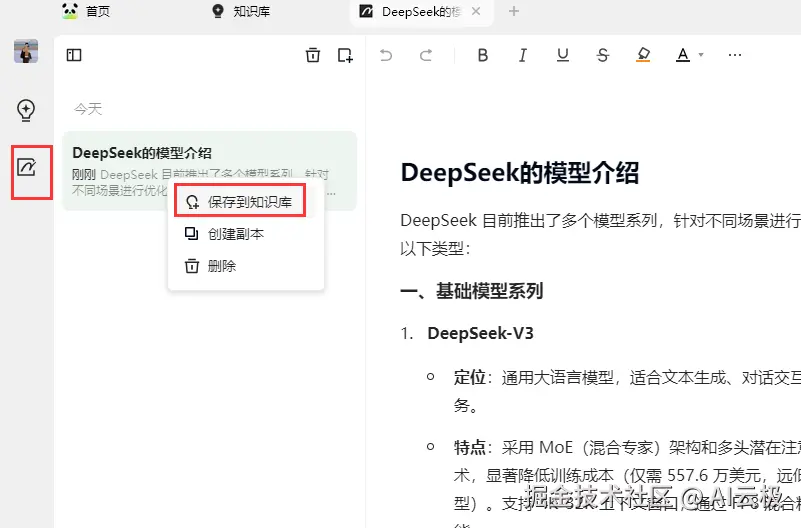
Task: Select the DeepSeek的模型介绍 note card
Action: [x=209, y=171]
